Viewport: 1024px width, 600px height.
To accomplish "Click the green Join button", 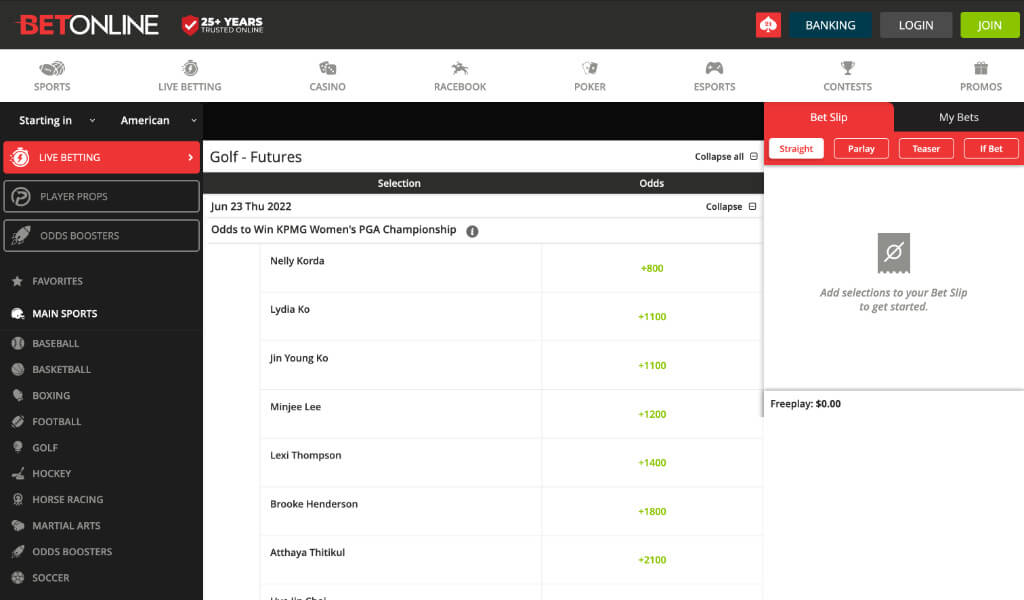I will coord(989,25).
